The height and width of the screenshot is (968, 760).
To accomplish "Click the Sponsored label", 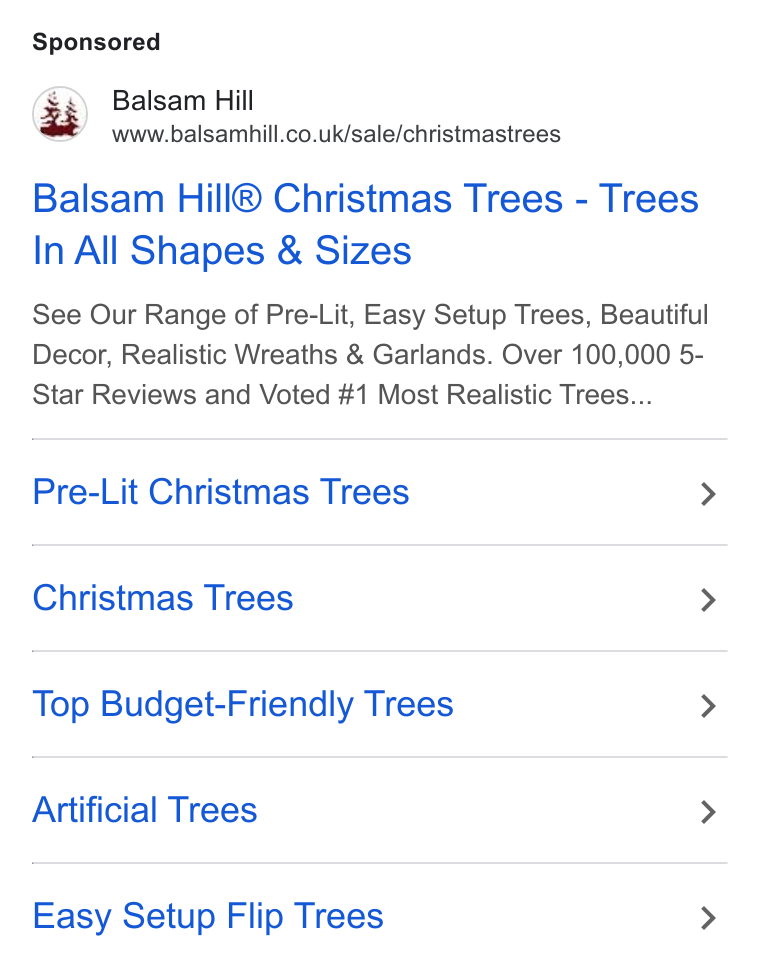I will 96,42.
